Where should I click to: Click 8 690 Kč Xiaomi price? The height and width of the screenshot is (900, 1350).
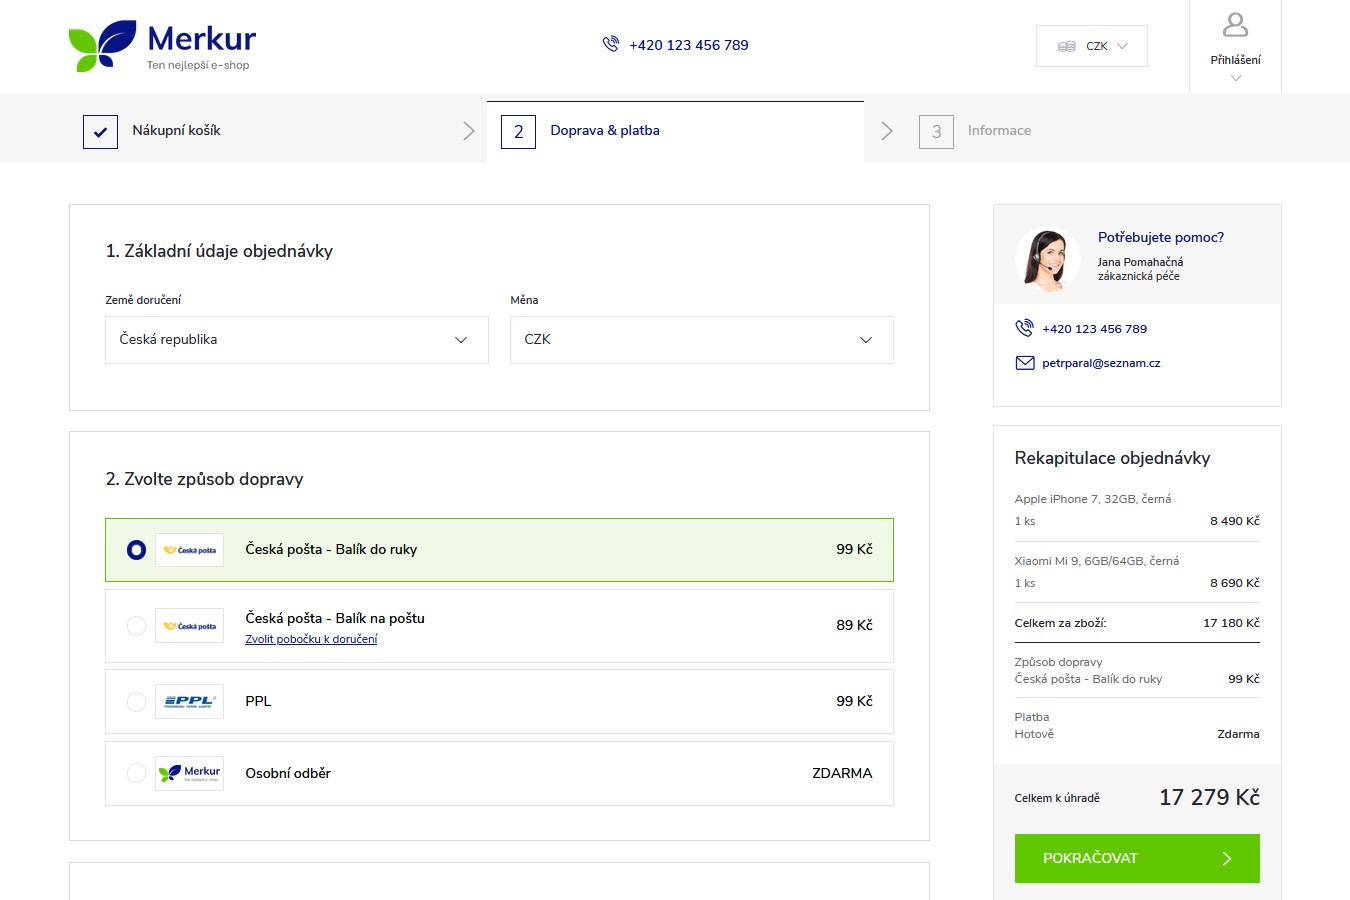pyautogui.click(x=1235, y=583)
